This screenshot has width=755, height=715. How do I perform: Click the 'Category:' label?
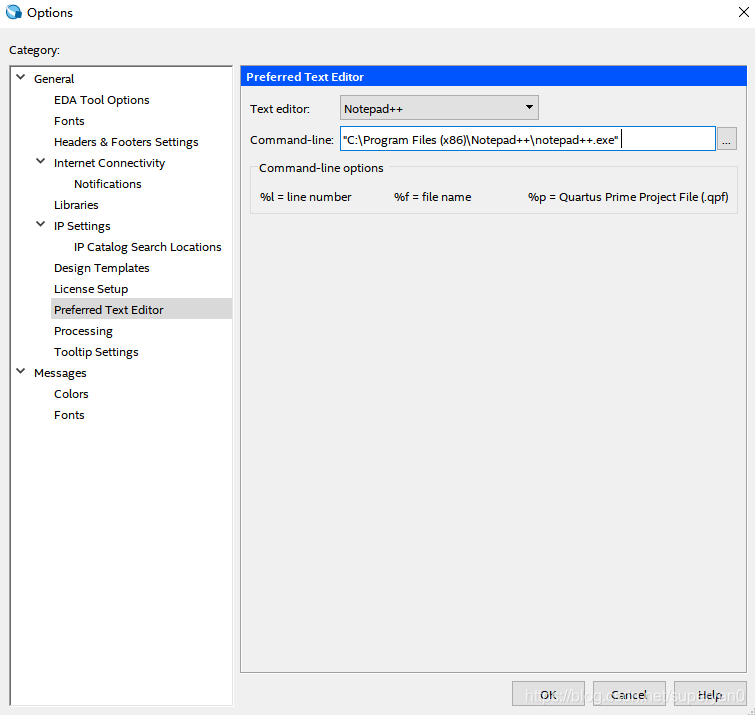click(x=34, y=50)
